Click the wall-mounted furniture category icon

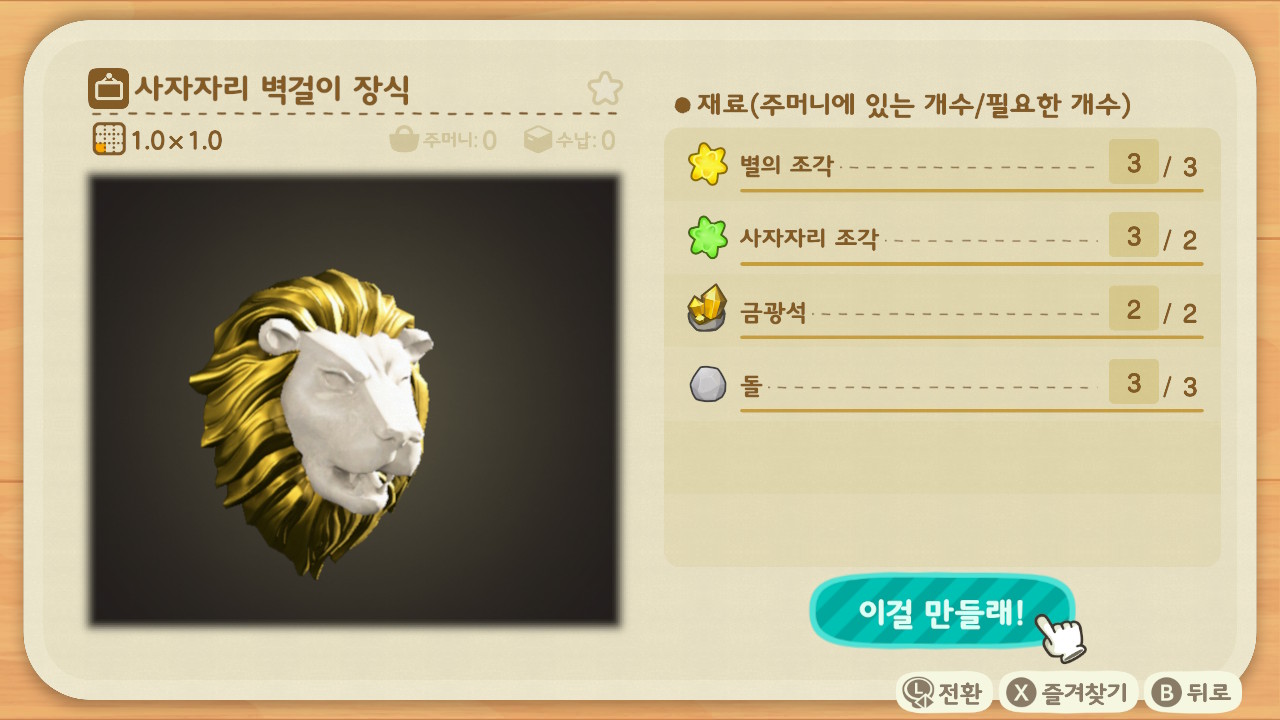107,89
